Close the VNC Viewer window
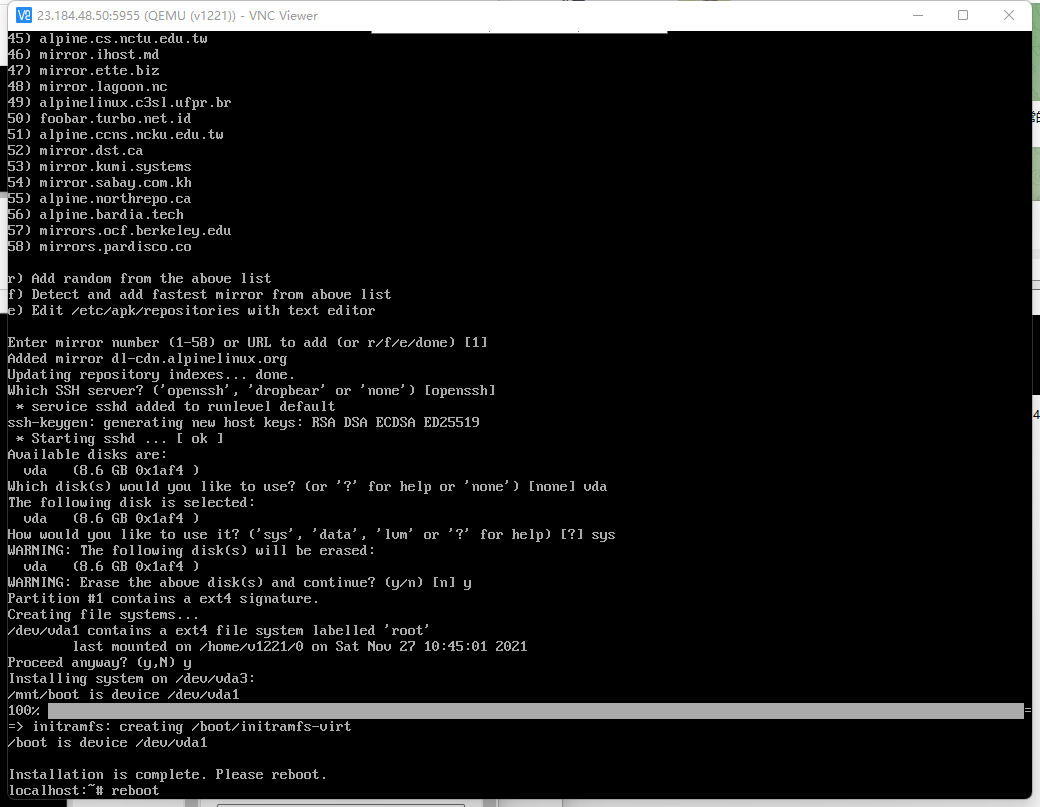 [x=1009, y=15]
